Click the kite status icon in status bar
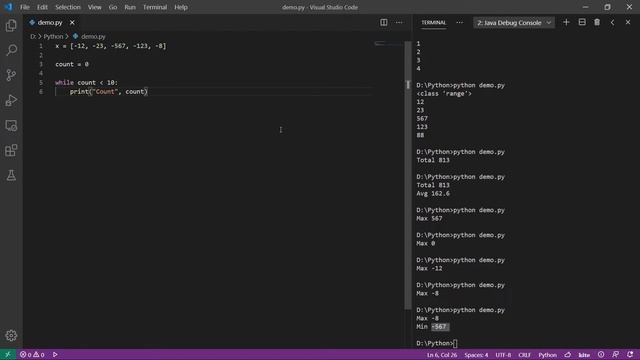Image resolution: width=640 pixels, height=360 pixels. [x=584, y=355]
